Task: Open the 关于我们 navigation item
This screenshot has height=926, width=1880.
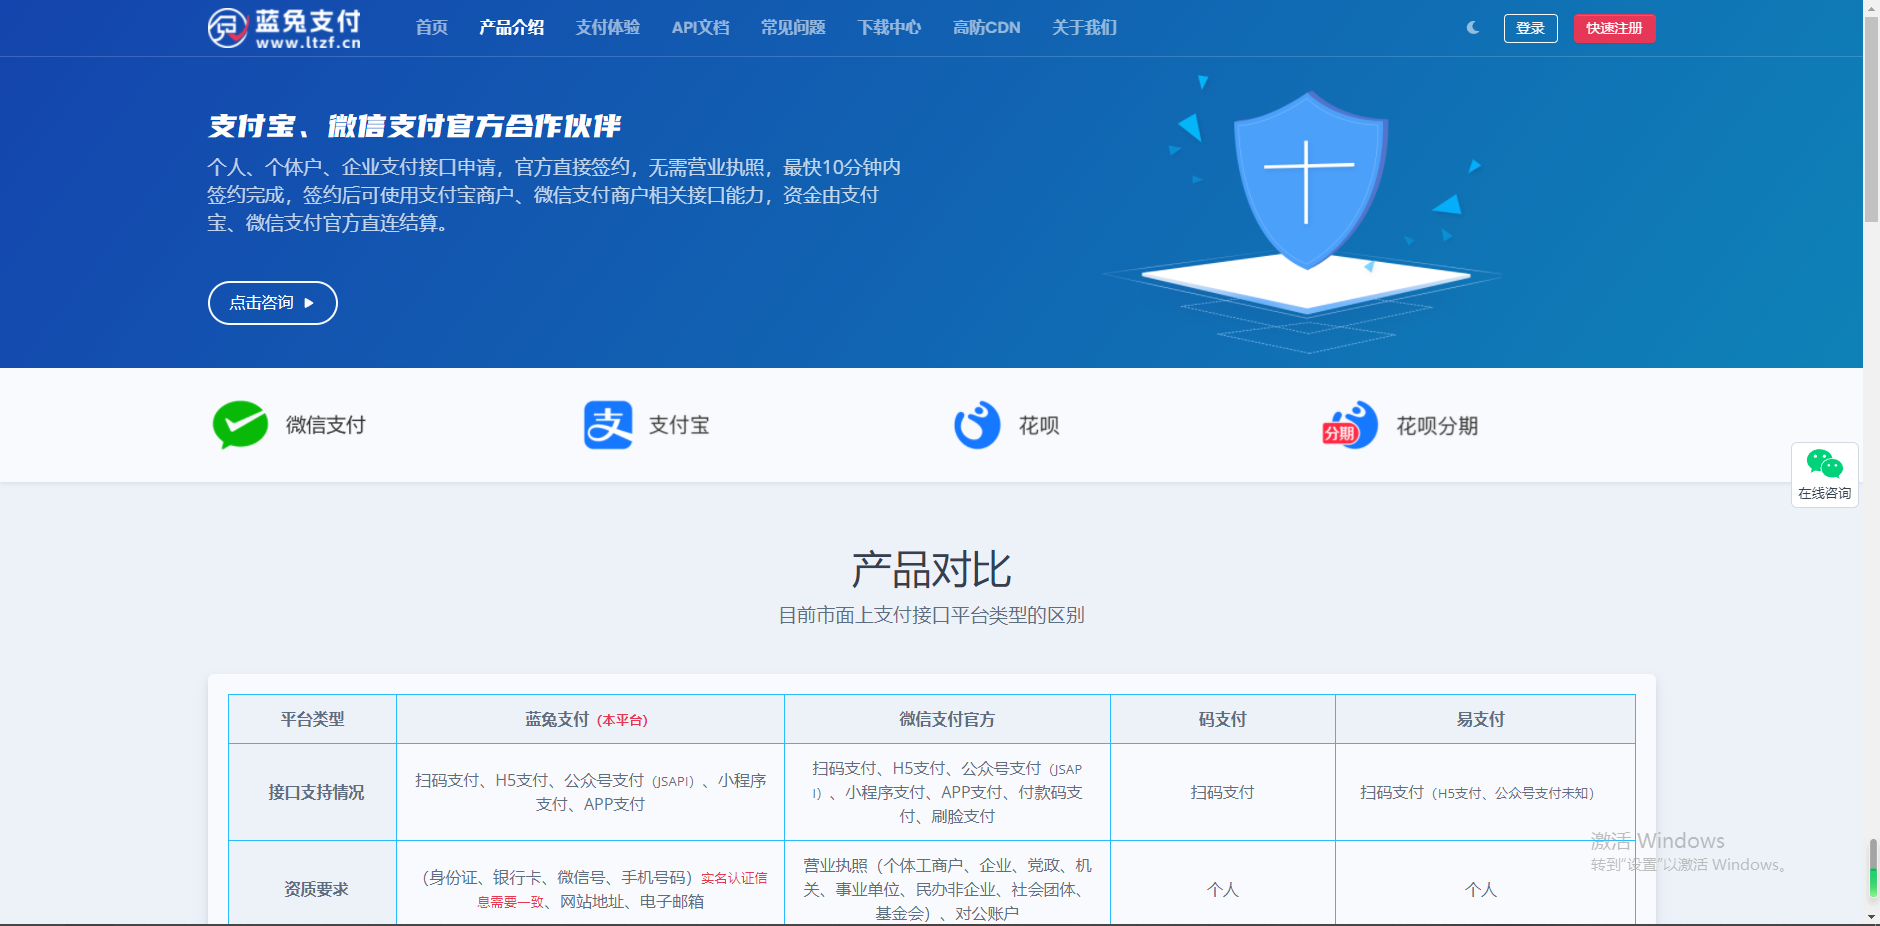Action: (x=1085, y=28)
